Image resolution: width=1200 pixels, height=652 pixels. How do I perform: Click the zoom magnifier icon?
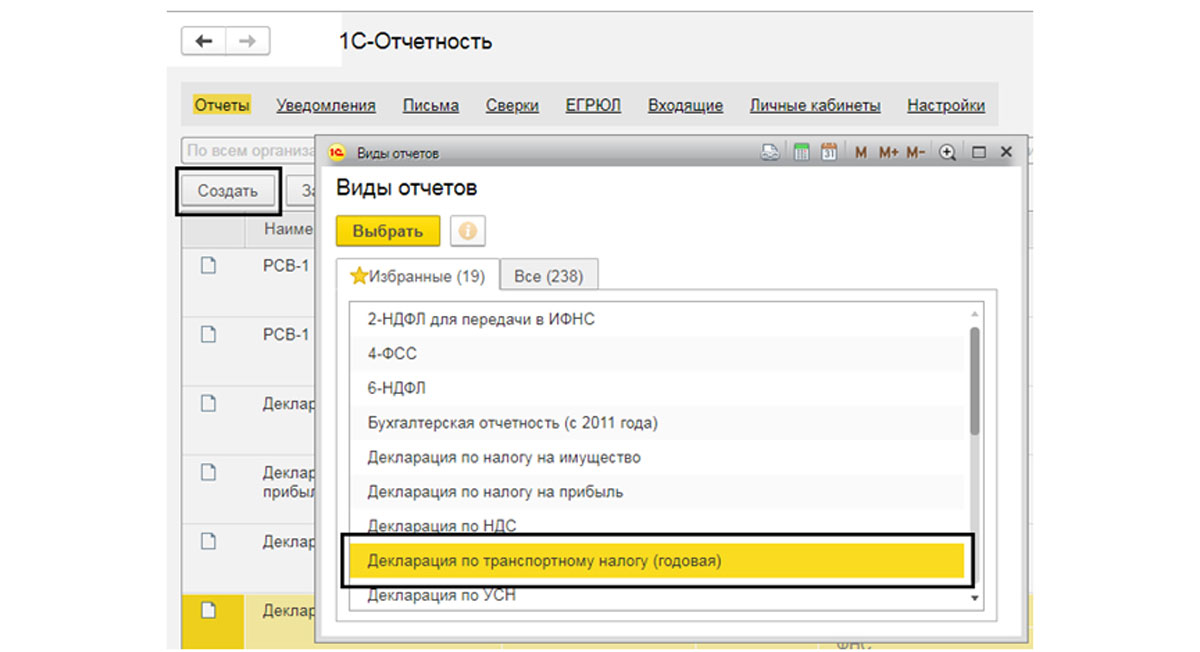[x=947, y=153]
